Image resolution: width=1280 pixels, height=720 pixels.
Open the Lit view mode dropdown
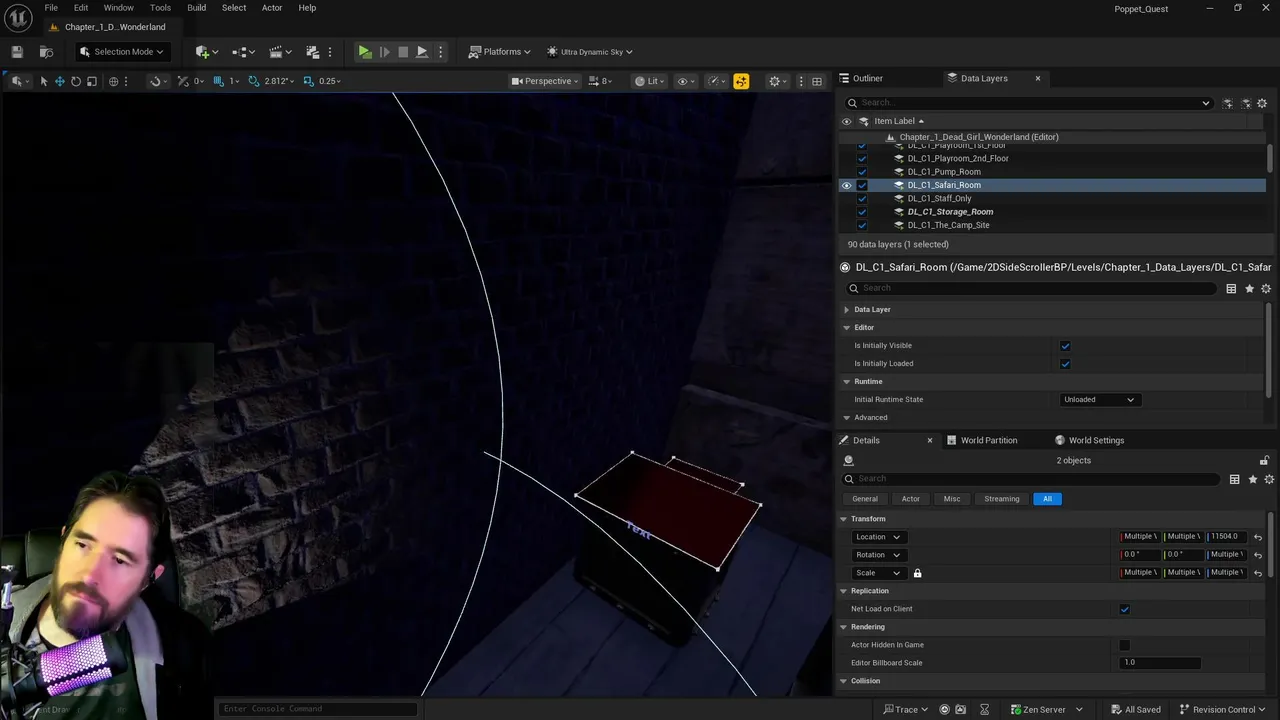click(650, 81)
